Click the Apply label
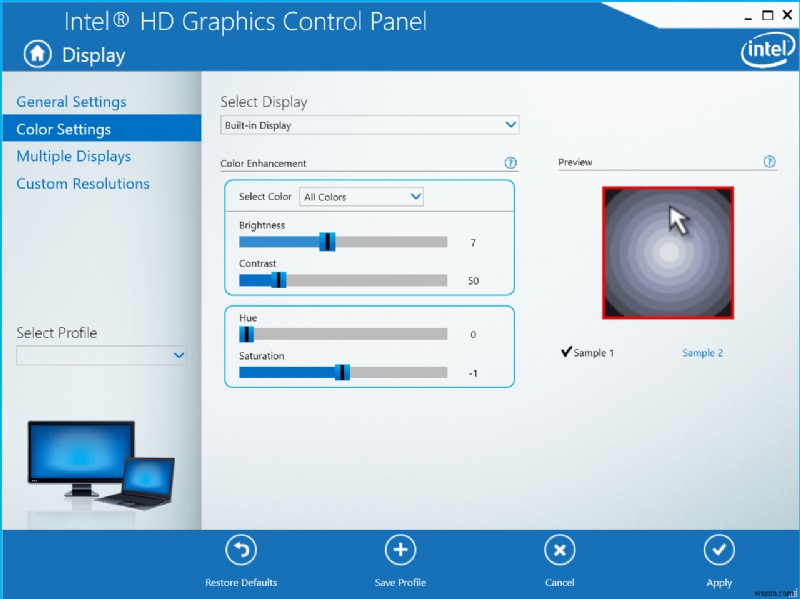This screenshot has height=599, width=800. [719, 583]
